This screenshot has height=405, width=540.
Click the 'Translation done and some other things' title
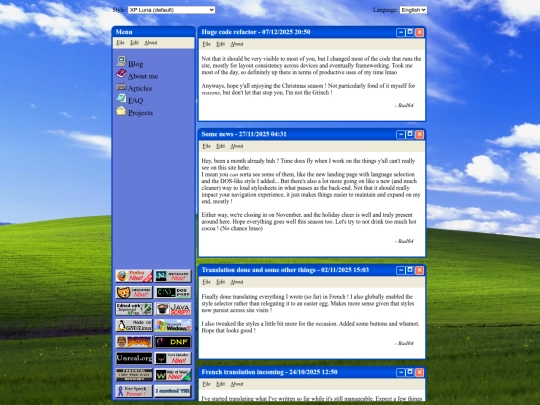(258, 270)
